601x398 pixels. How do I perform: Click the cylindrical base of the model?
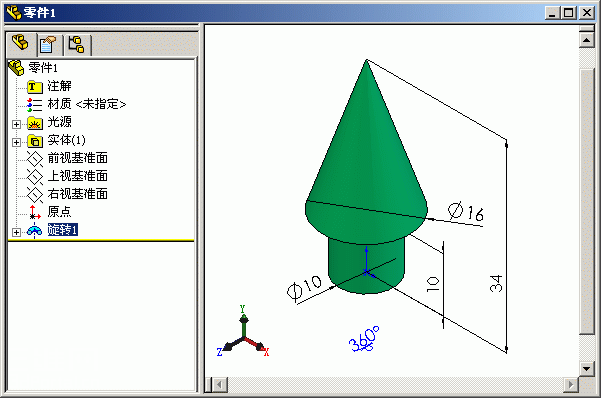tap(345, 265)
